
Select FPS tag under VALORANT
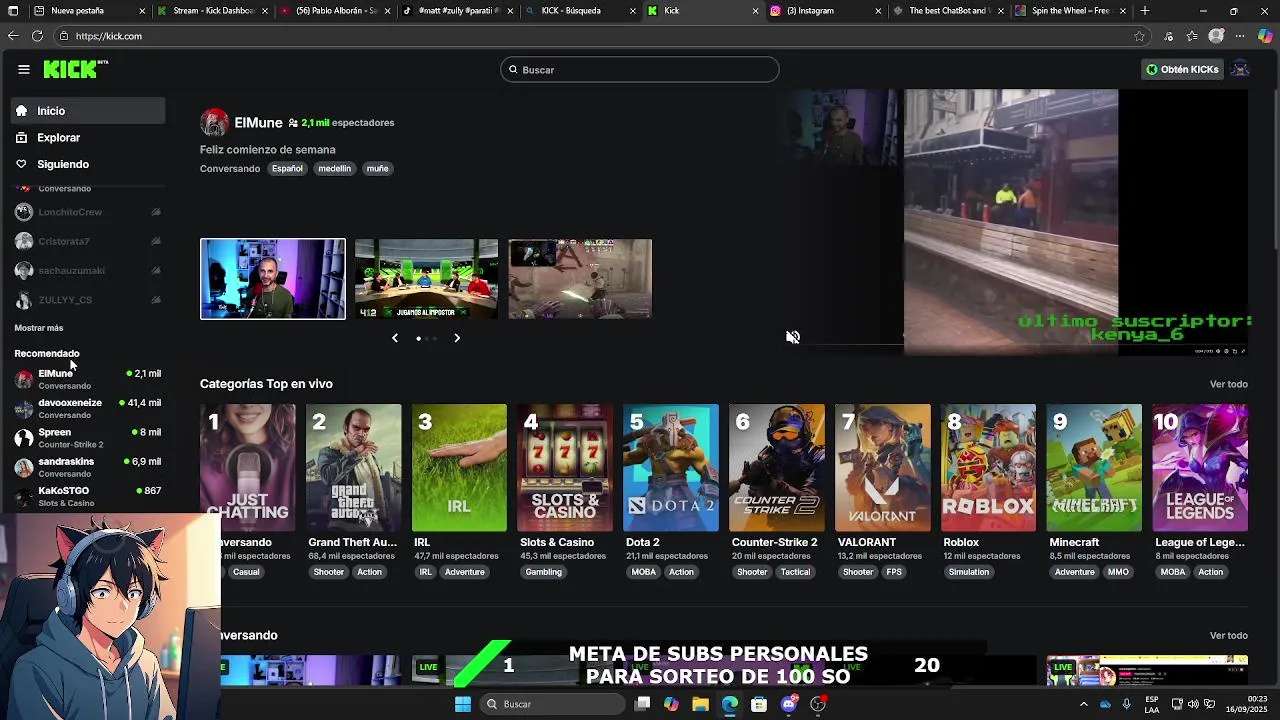pyautogui.click(x=894, y=572)
